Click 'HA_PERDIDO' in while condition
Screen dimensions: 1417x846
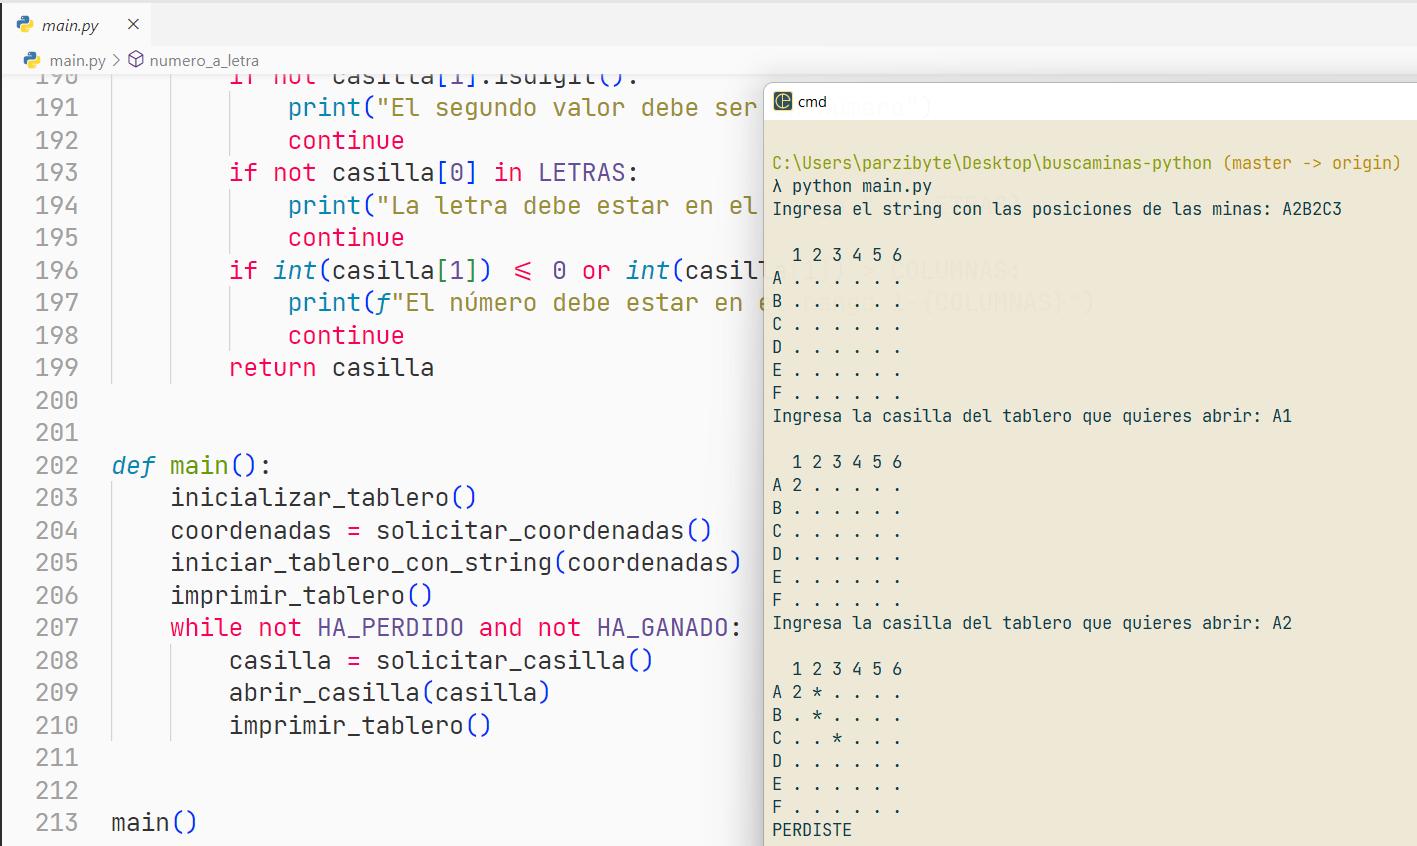pyautogui.click(x=390, y=627)
